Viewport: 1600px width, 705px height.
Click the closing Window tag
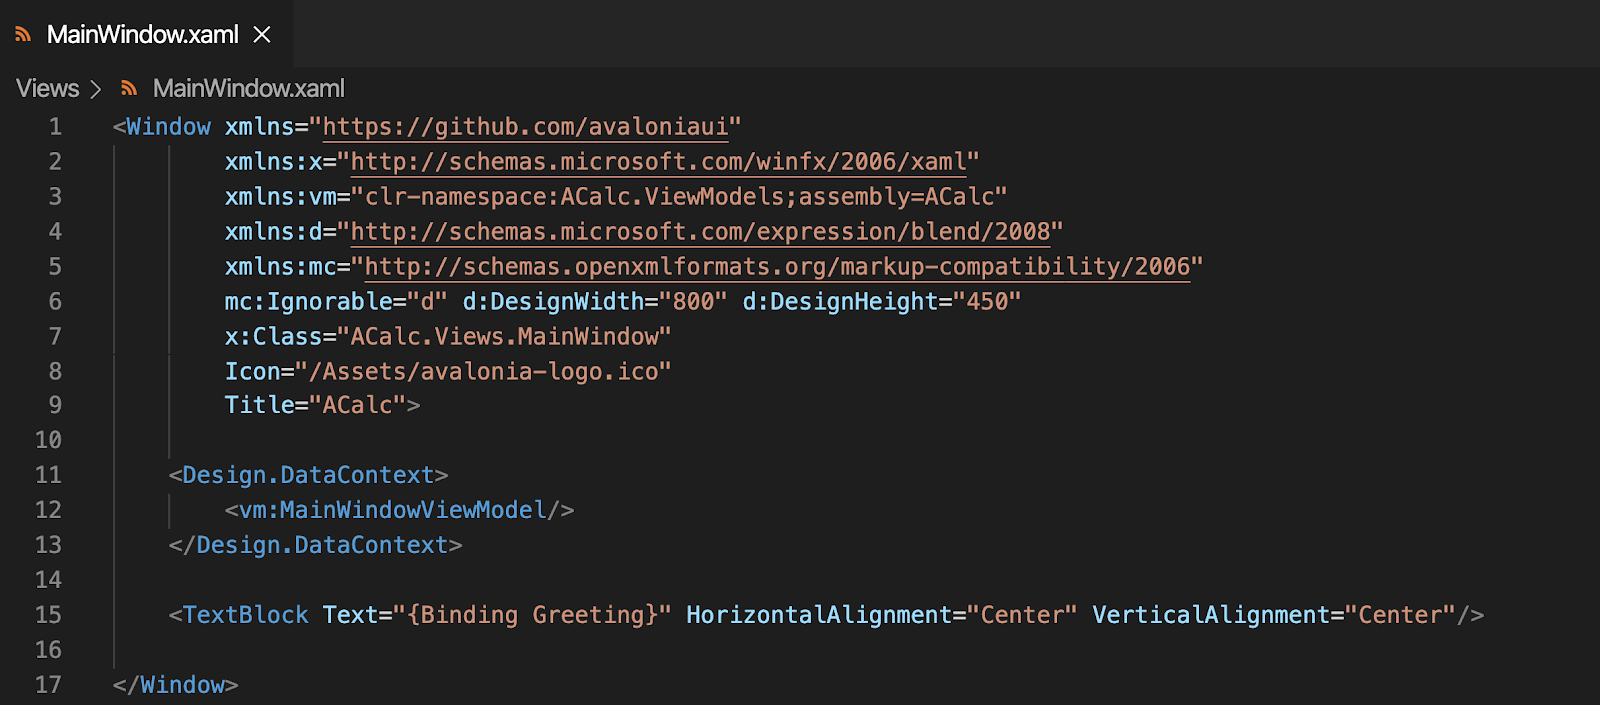click(x=182, y=685)
